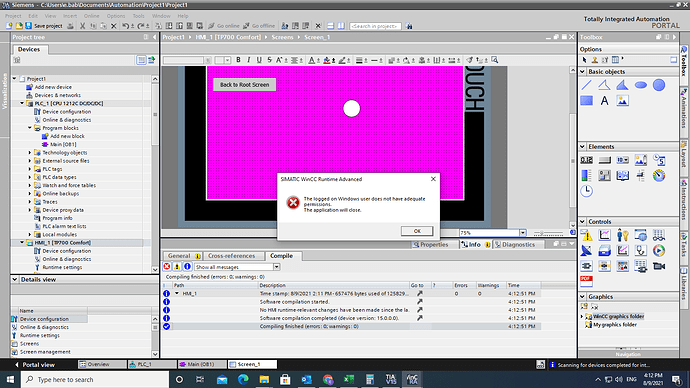Toggle Bold text formatting

tap(239, 60)
